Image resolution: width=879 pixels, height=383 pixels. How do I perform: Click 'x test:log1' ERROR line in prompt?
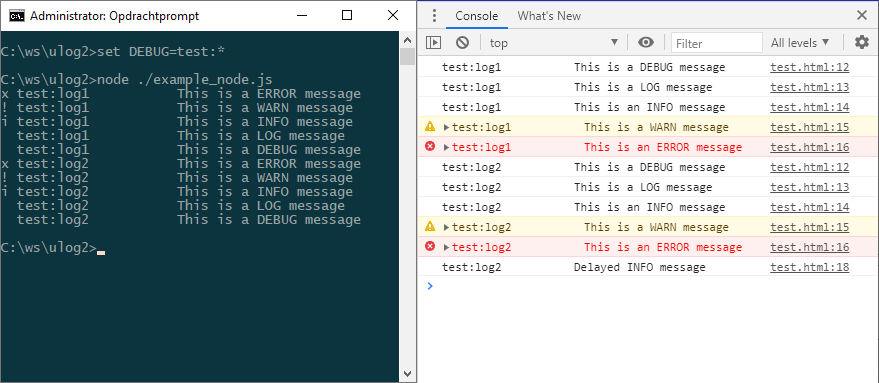tap(181, 94)
